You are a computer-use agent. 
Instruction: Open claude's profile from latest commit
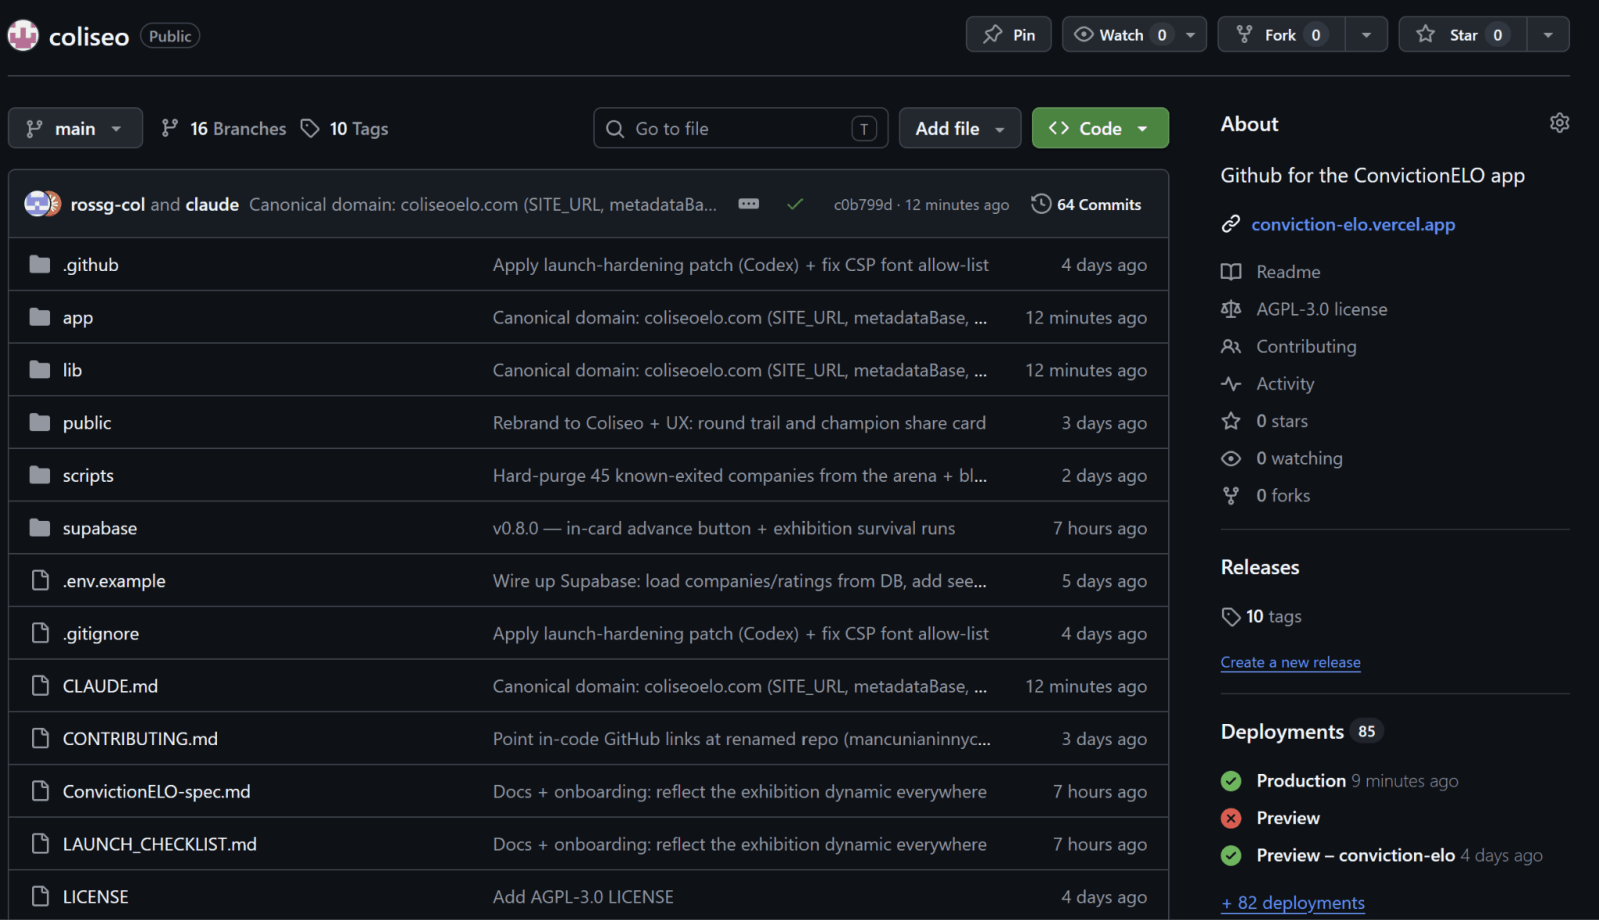pyautogui.click(x=212, y=204)
